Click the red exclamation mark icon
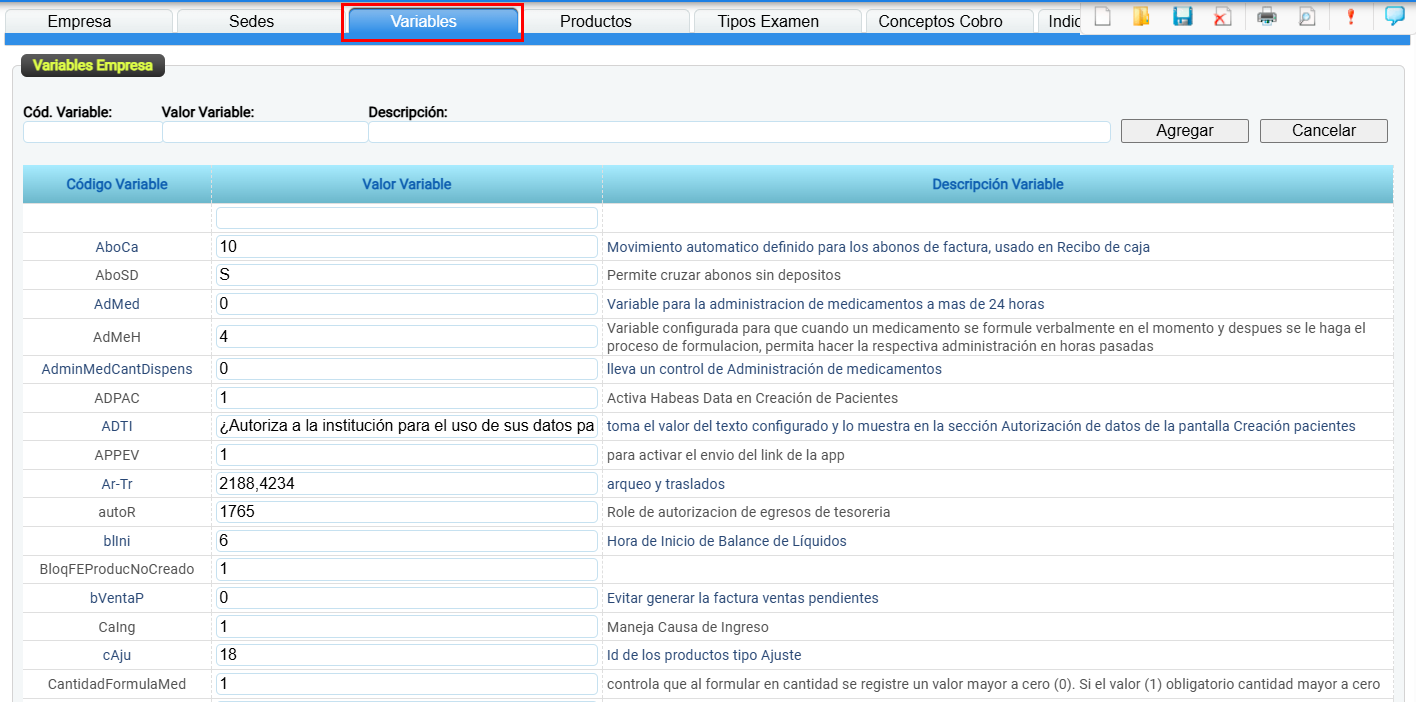 click(x=1351, y=16)
